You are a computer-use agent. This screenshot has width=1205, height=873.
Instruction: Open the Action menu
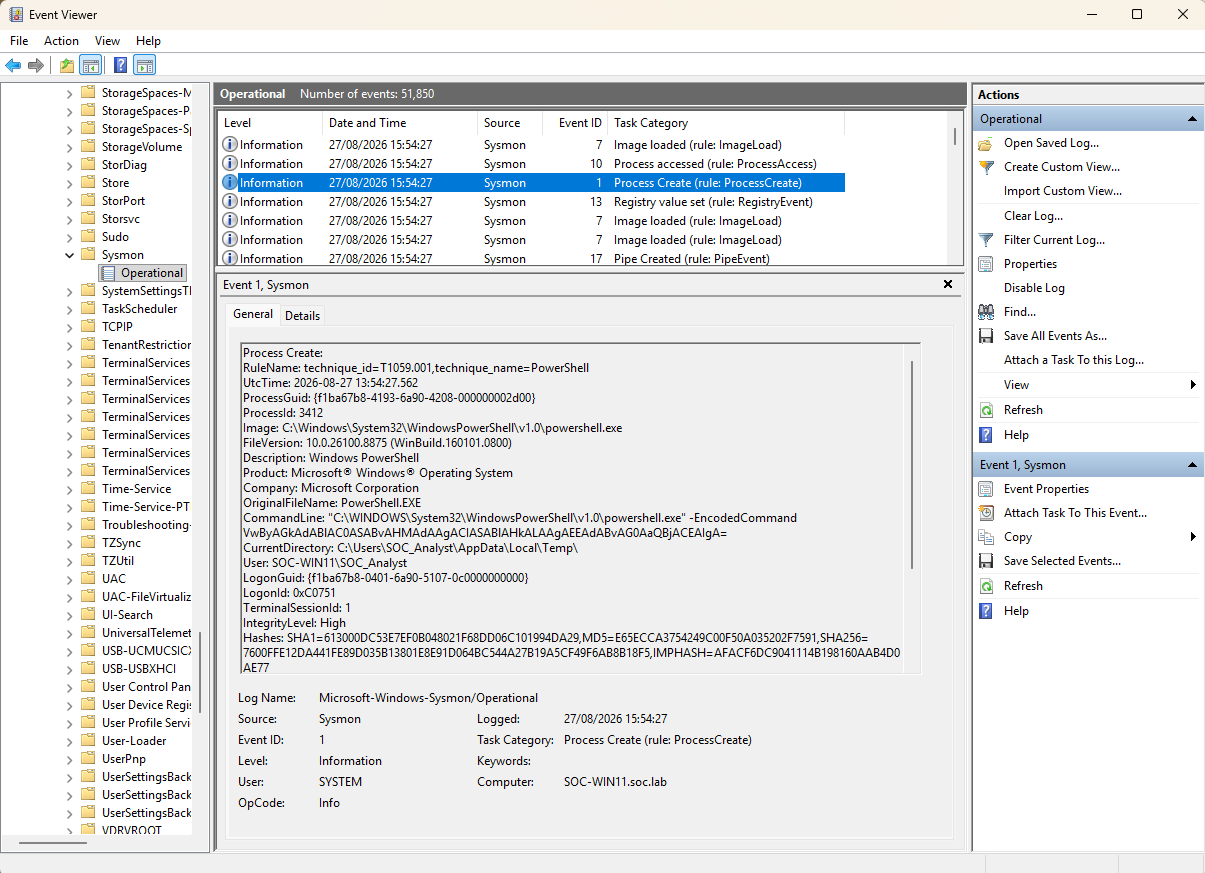pyautogui.click(x=61, y=41)
